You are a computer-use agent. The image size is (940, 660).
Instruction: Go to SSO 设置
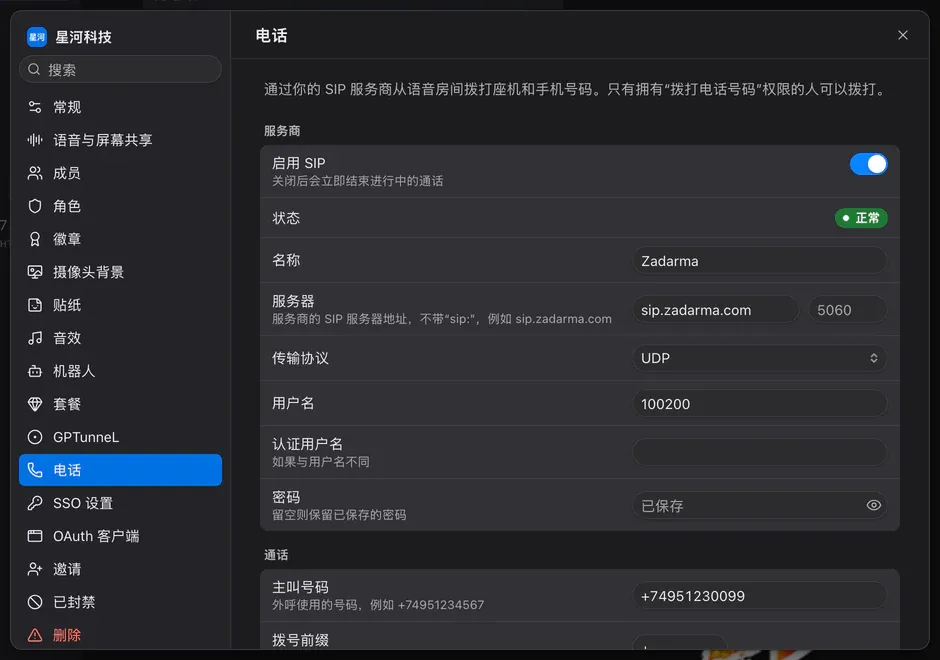click(120, 503)
